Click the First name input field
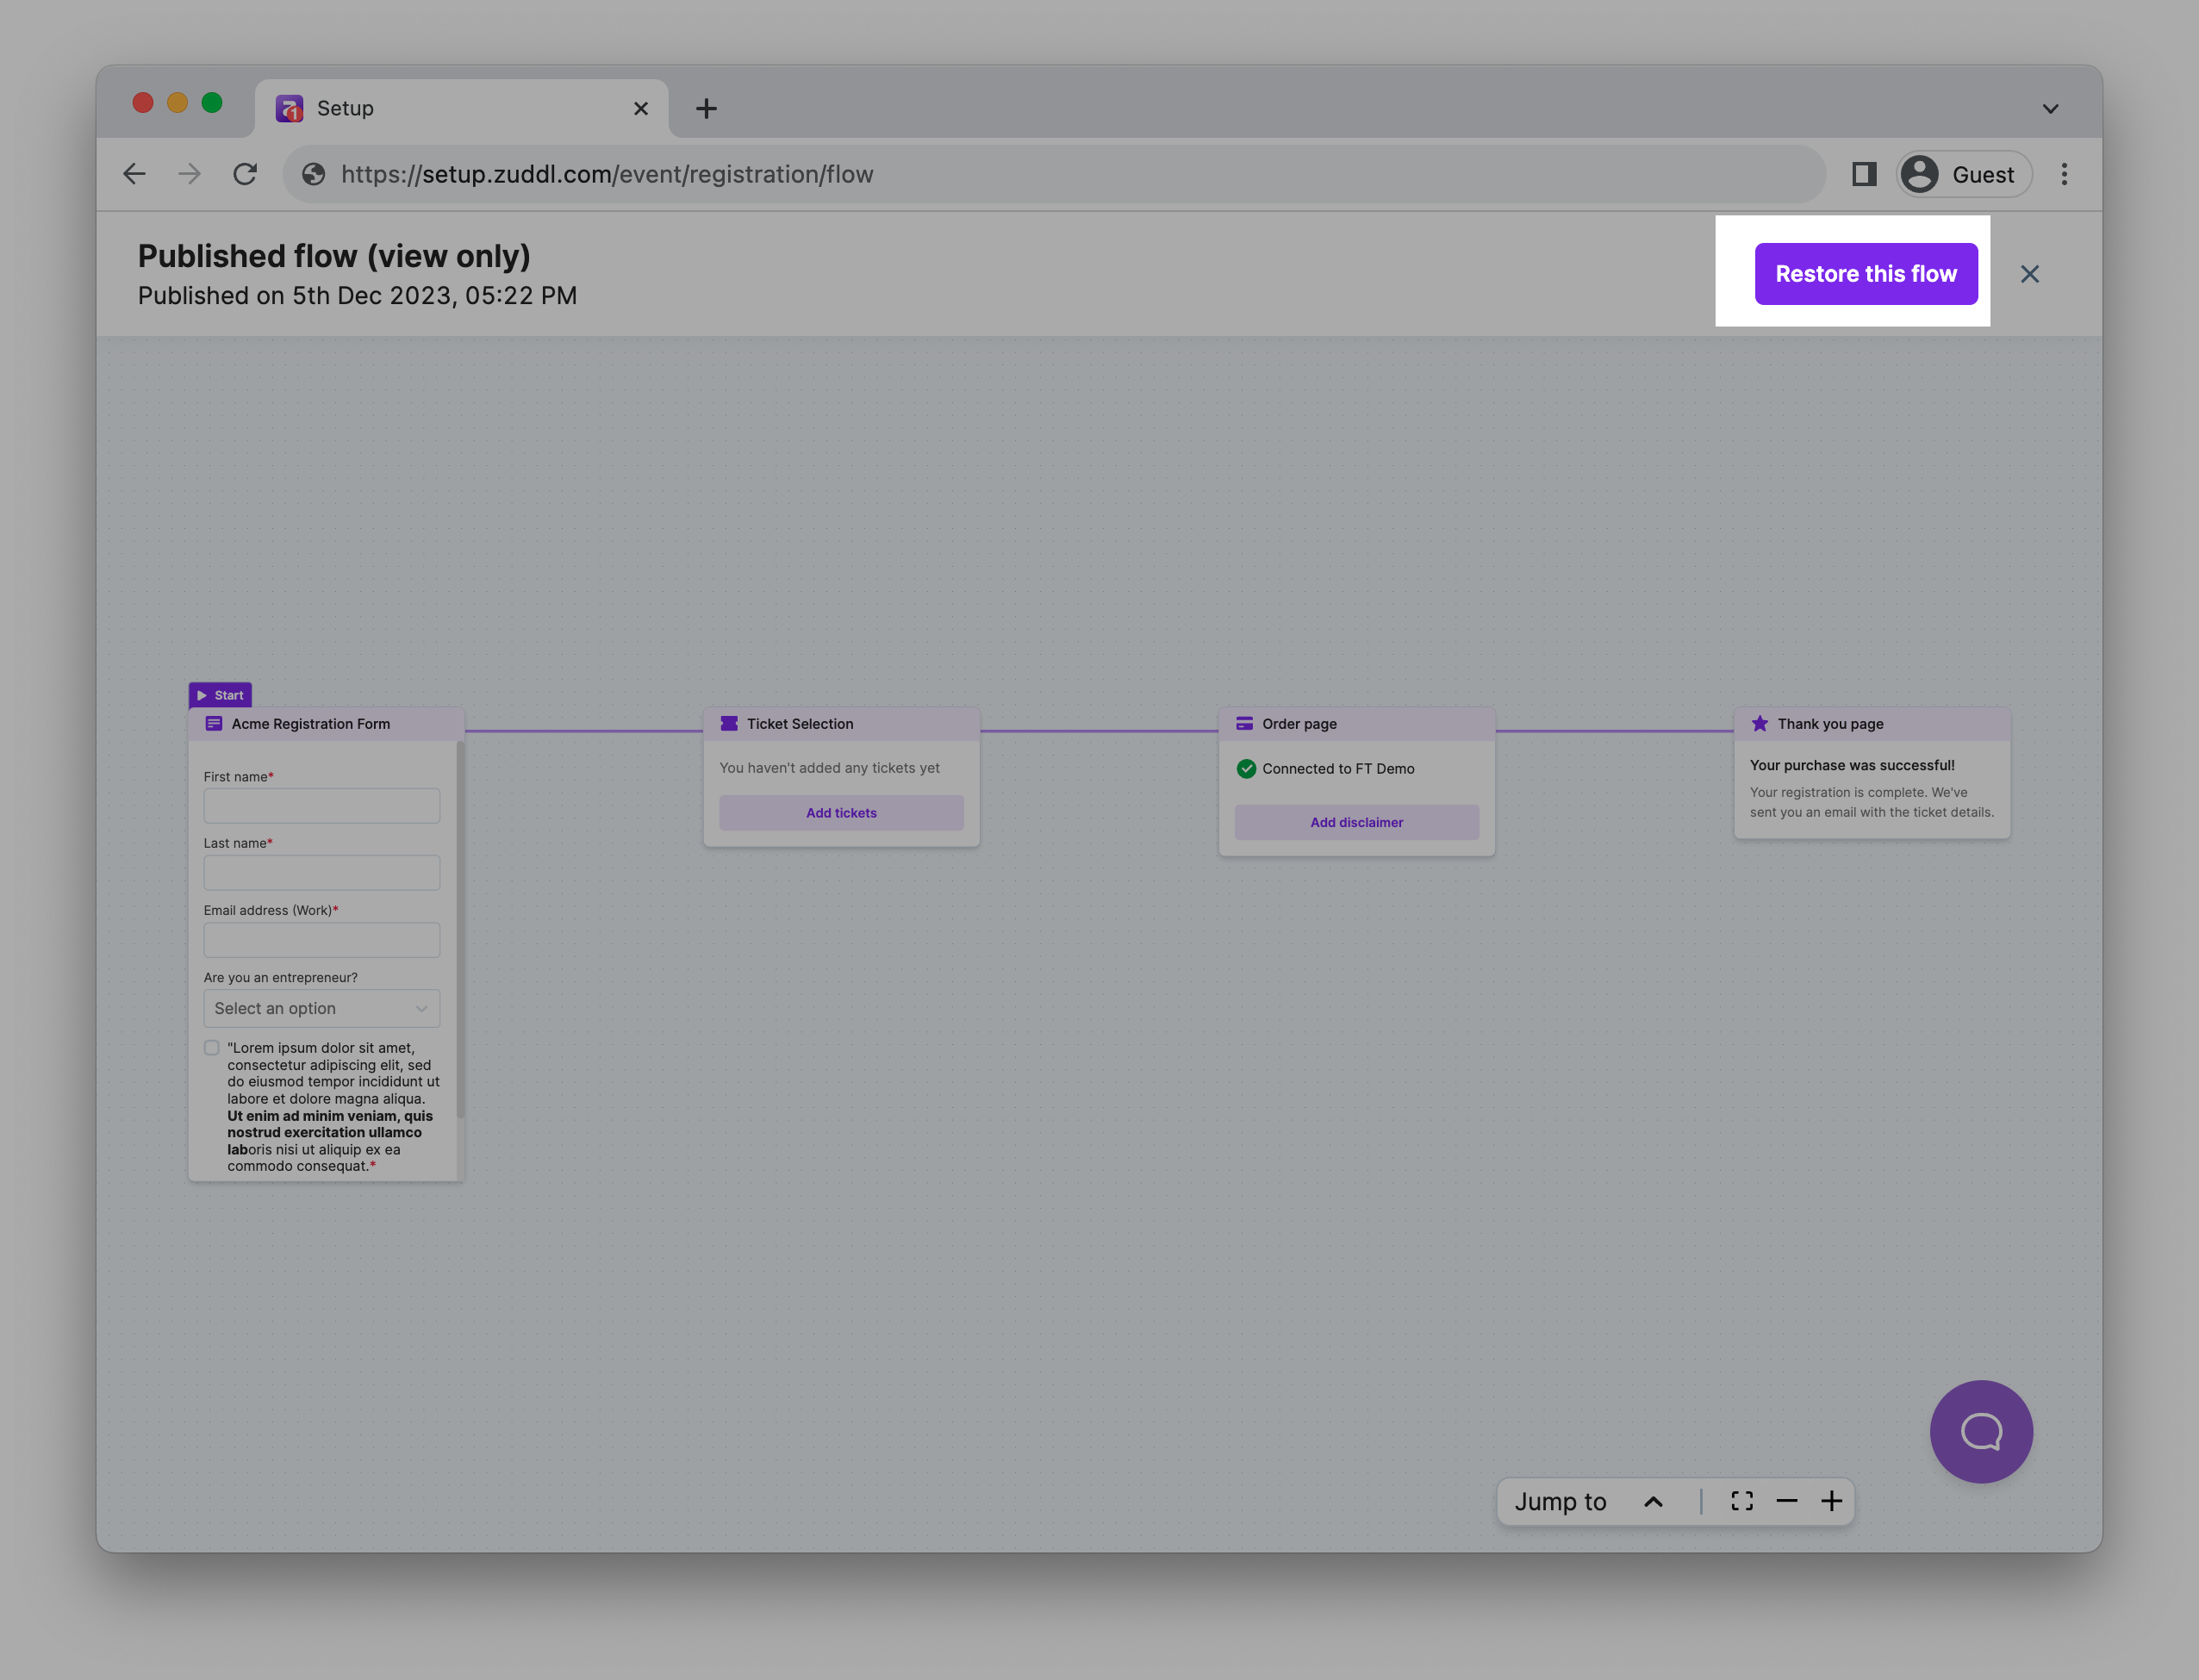The height and width of the screenshot is (1680, 2199). pyautogui.click(x=321, y=806)
